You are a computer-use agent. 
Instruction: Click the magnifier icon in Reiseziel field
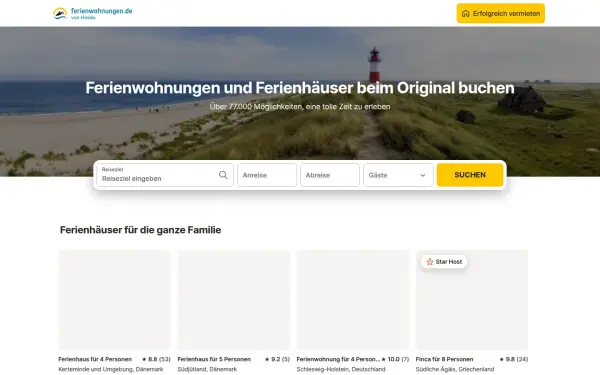(x=223, y=175)
